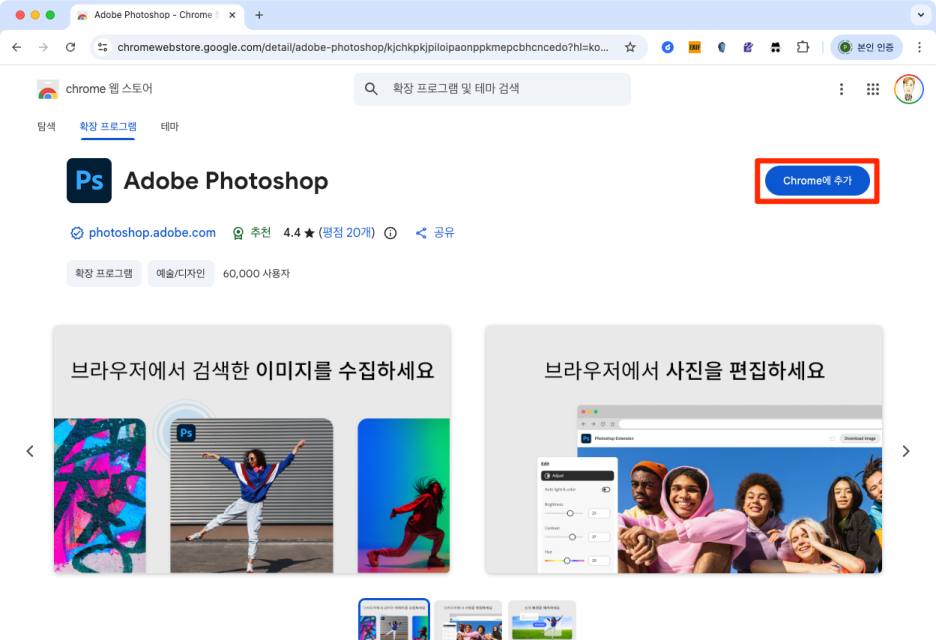The width and height of the screenshot is (936, 640).
Task: Open the new tab plus button
Action: tap(259, 15)
